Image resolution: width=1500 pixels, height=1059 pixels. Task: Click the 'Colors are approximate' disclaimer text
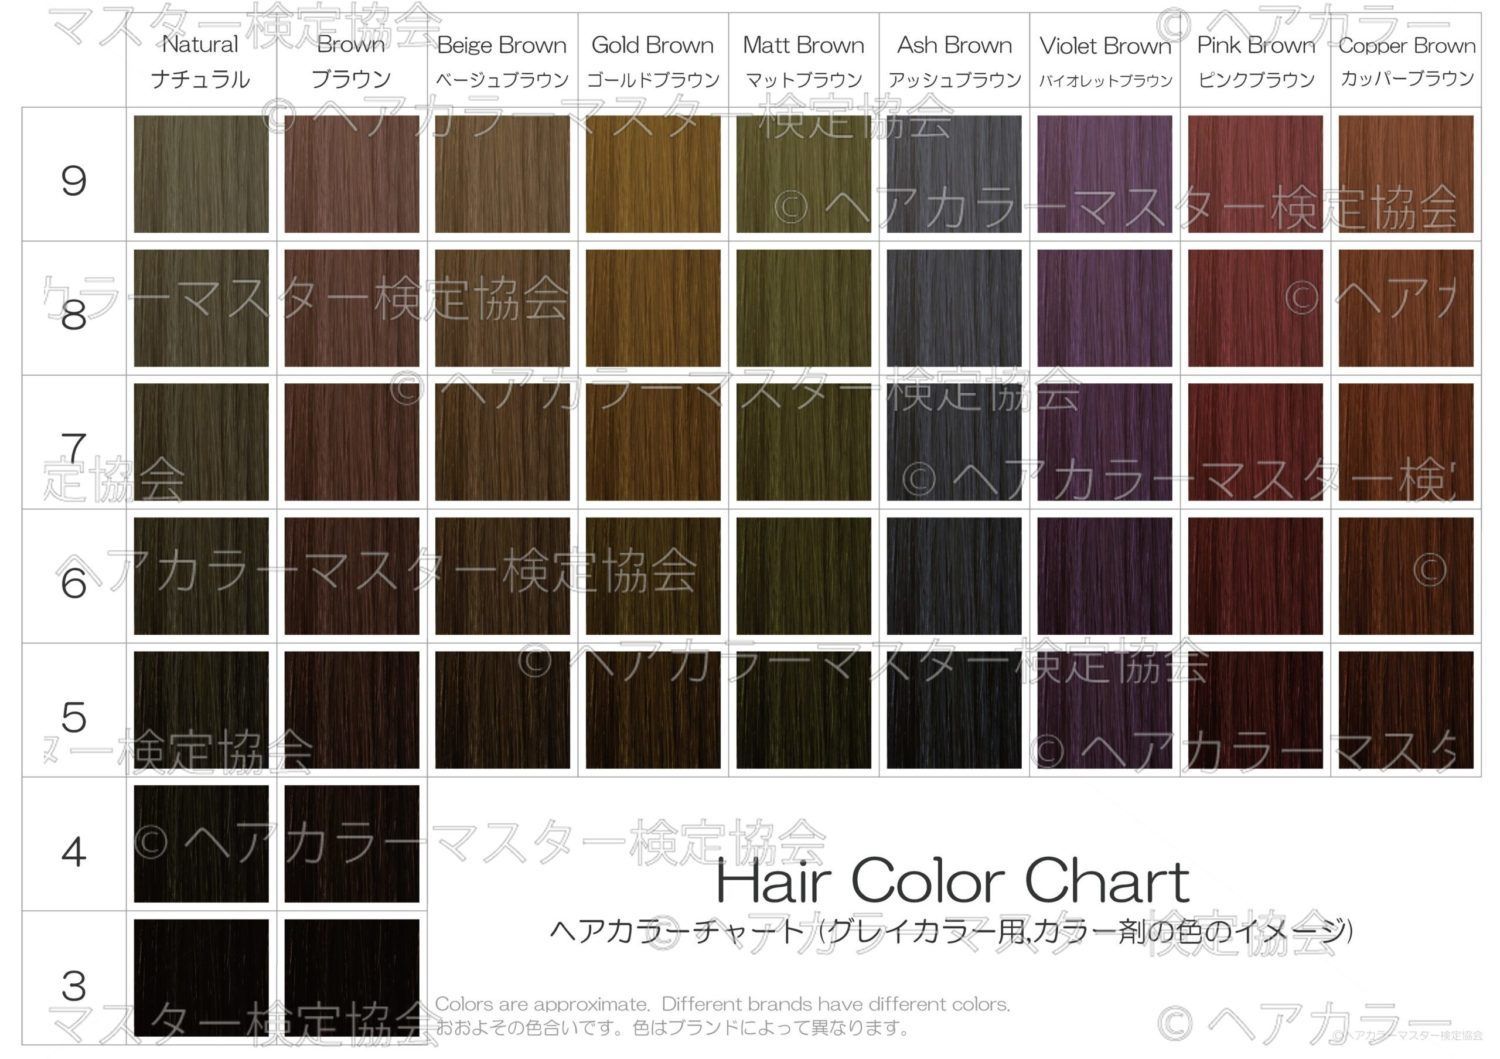tap(722, 1004)
